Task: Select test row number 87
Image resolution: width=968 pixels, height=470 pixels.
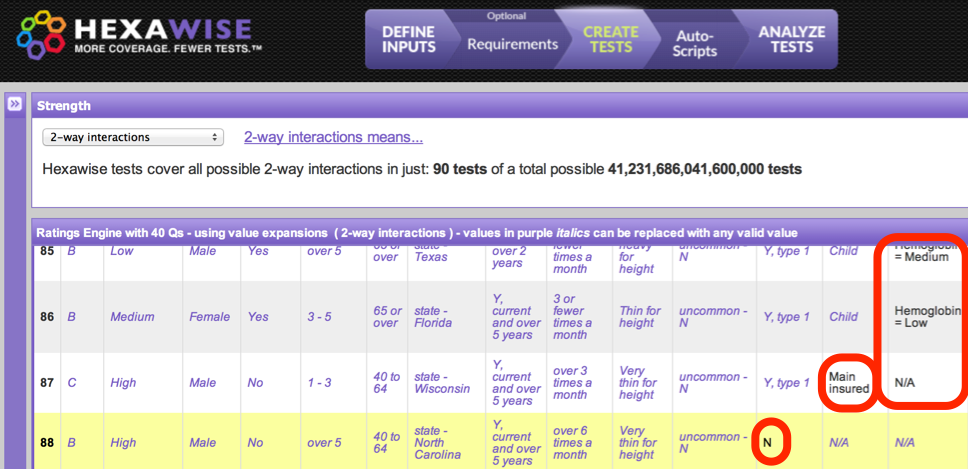Action: pos(47,383)
